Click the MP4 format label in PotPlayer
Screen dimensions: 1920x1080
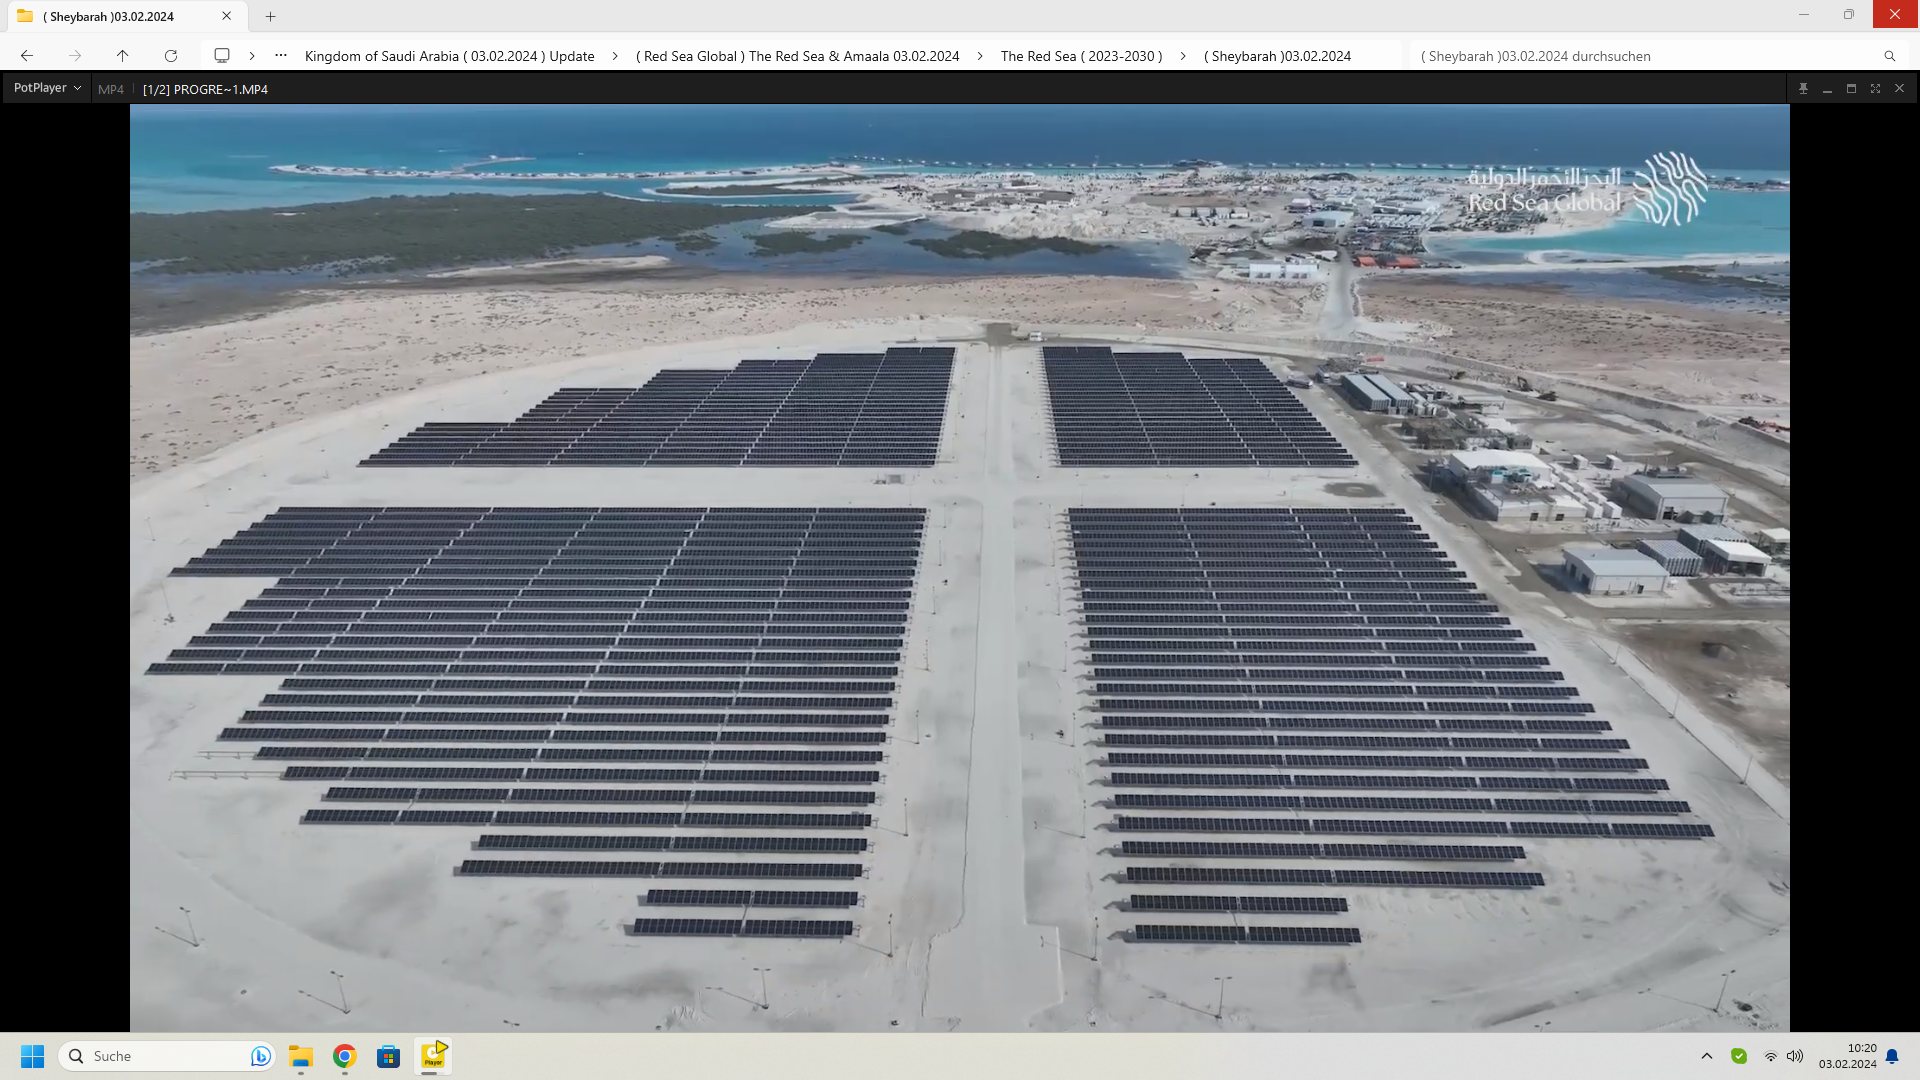(111, 89)
